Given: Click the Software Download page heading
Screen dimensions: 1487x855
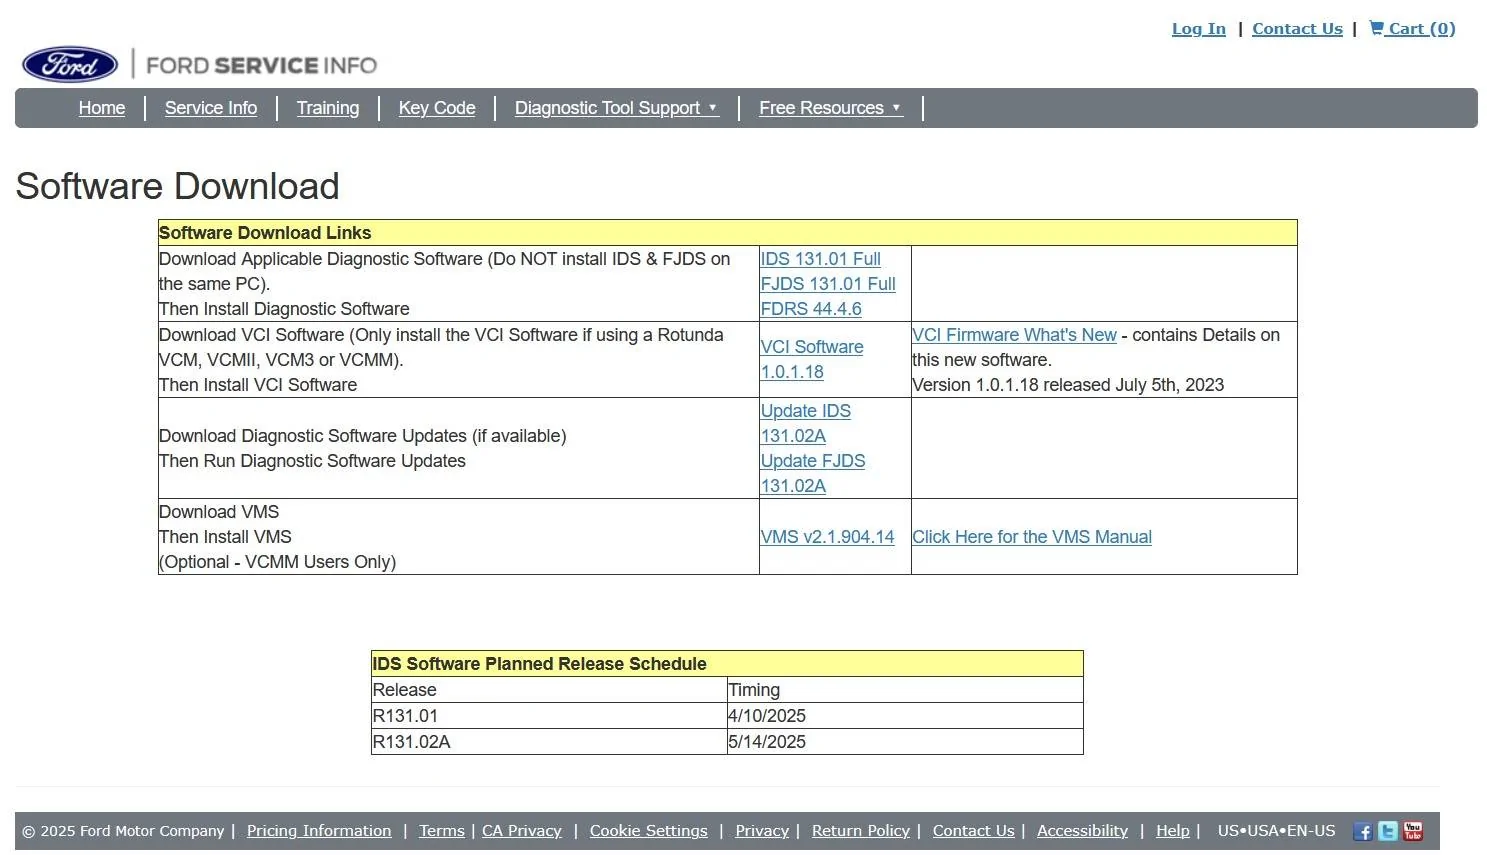Looking at the screenshot, I should [x=178, y=187].
